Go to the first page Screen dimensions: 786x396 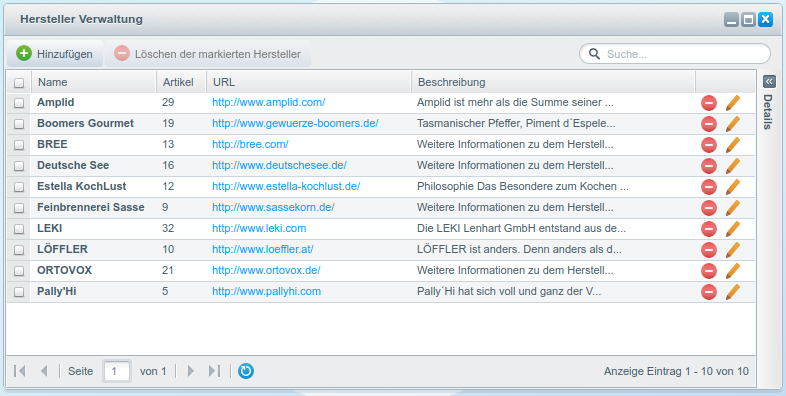point(20,371)
